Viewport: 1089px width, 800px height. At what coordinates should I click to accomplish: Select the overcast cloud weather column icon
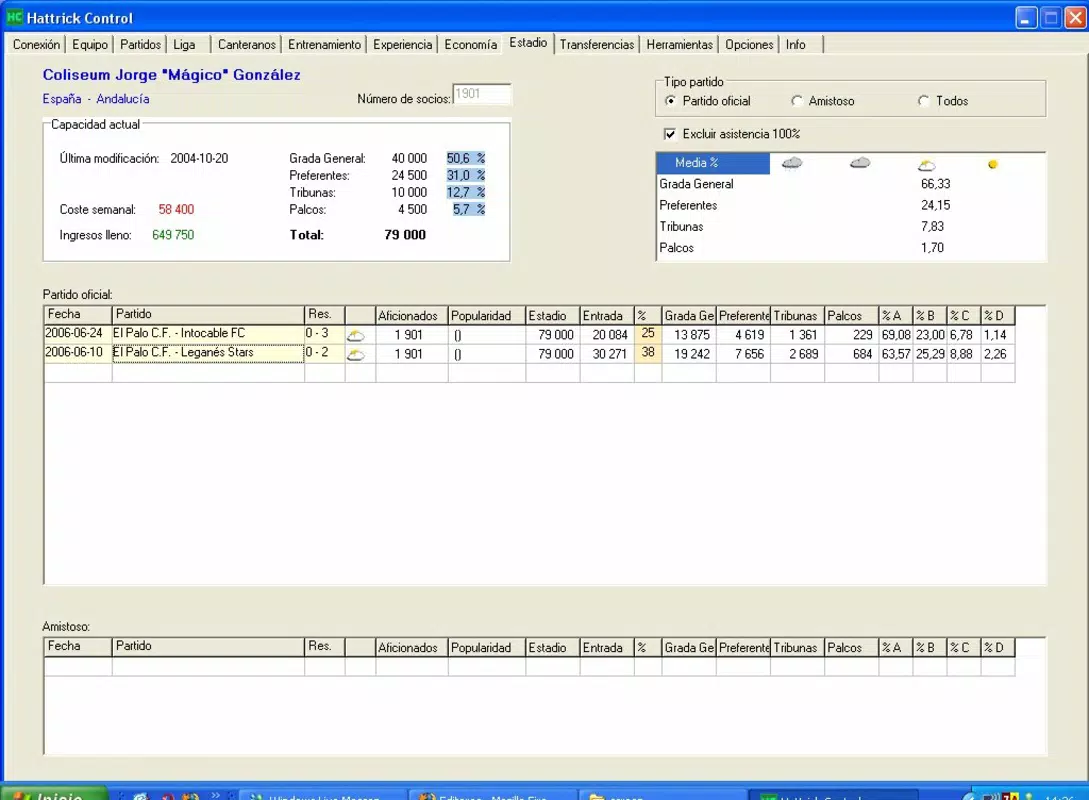(x=860, y=163)
